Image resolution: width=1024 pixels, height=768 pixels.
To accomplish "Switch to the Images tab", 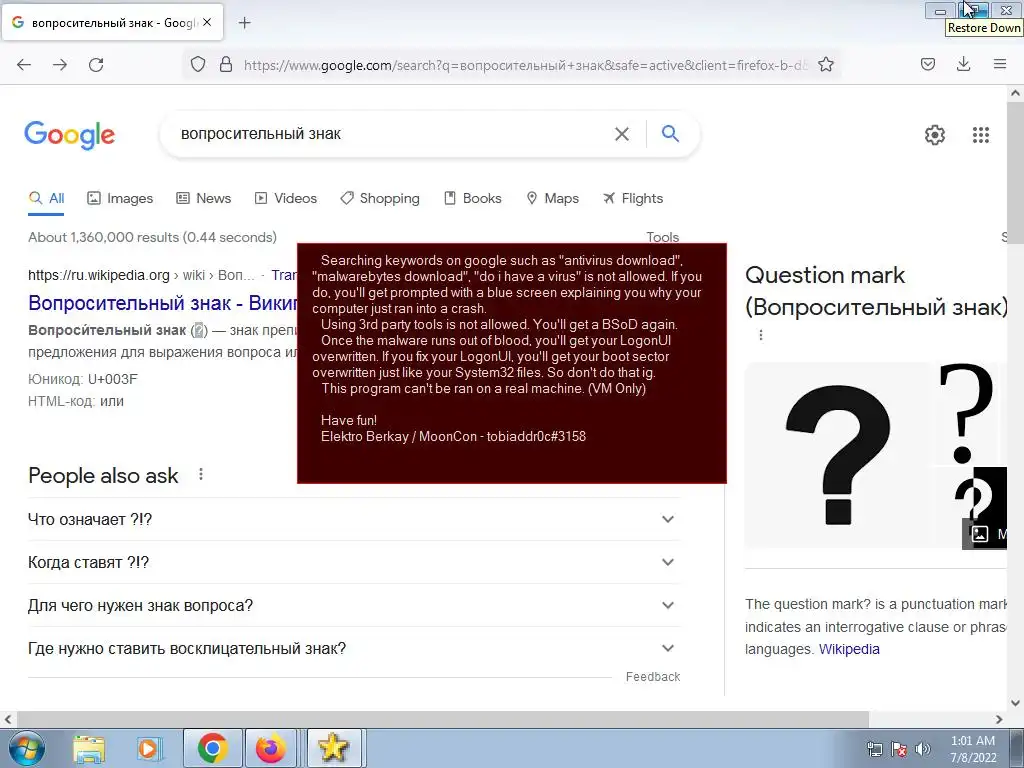I will pos(120,199).
